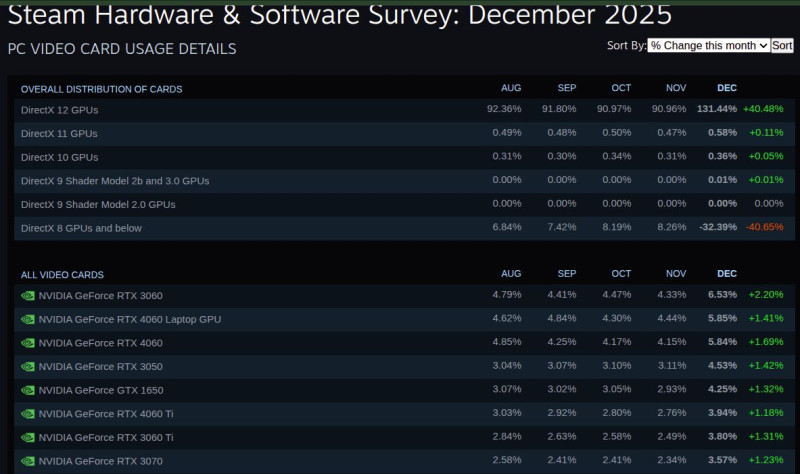Click NVIDIA icon next to RTX 3050
The image size is (800, 474).
[28, 366]
